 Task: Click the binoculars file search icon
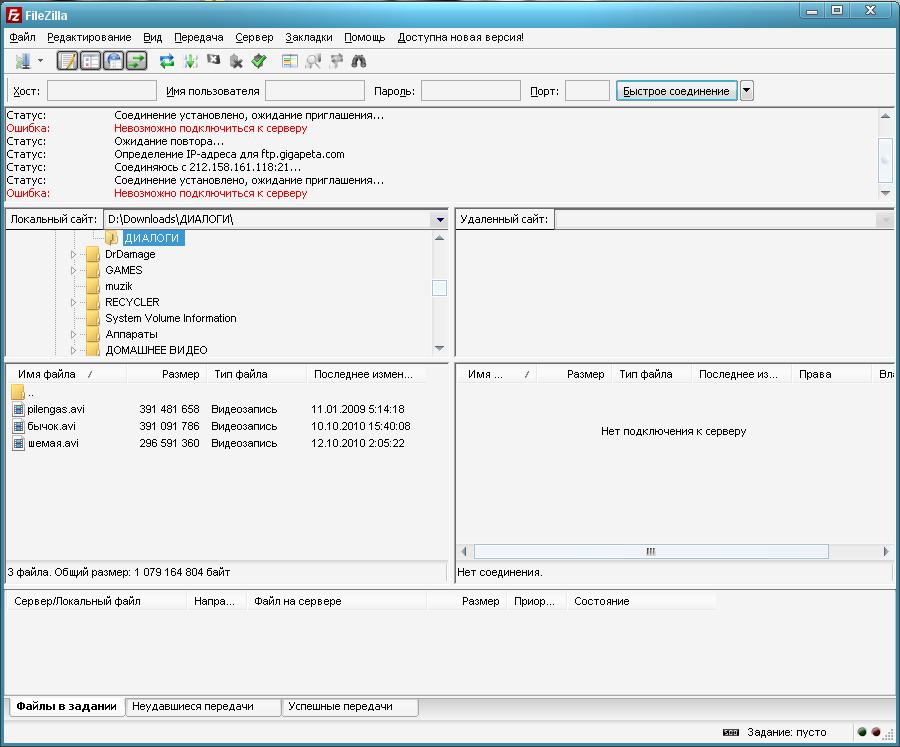click(x=359, y=61)
